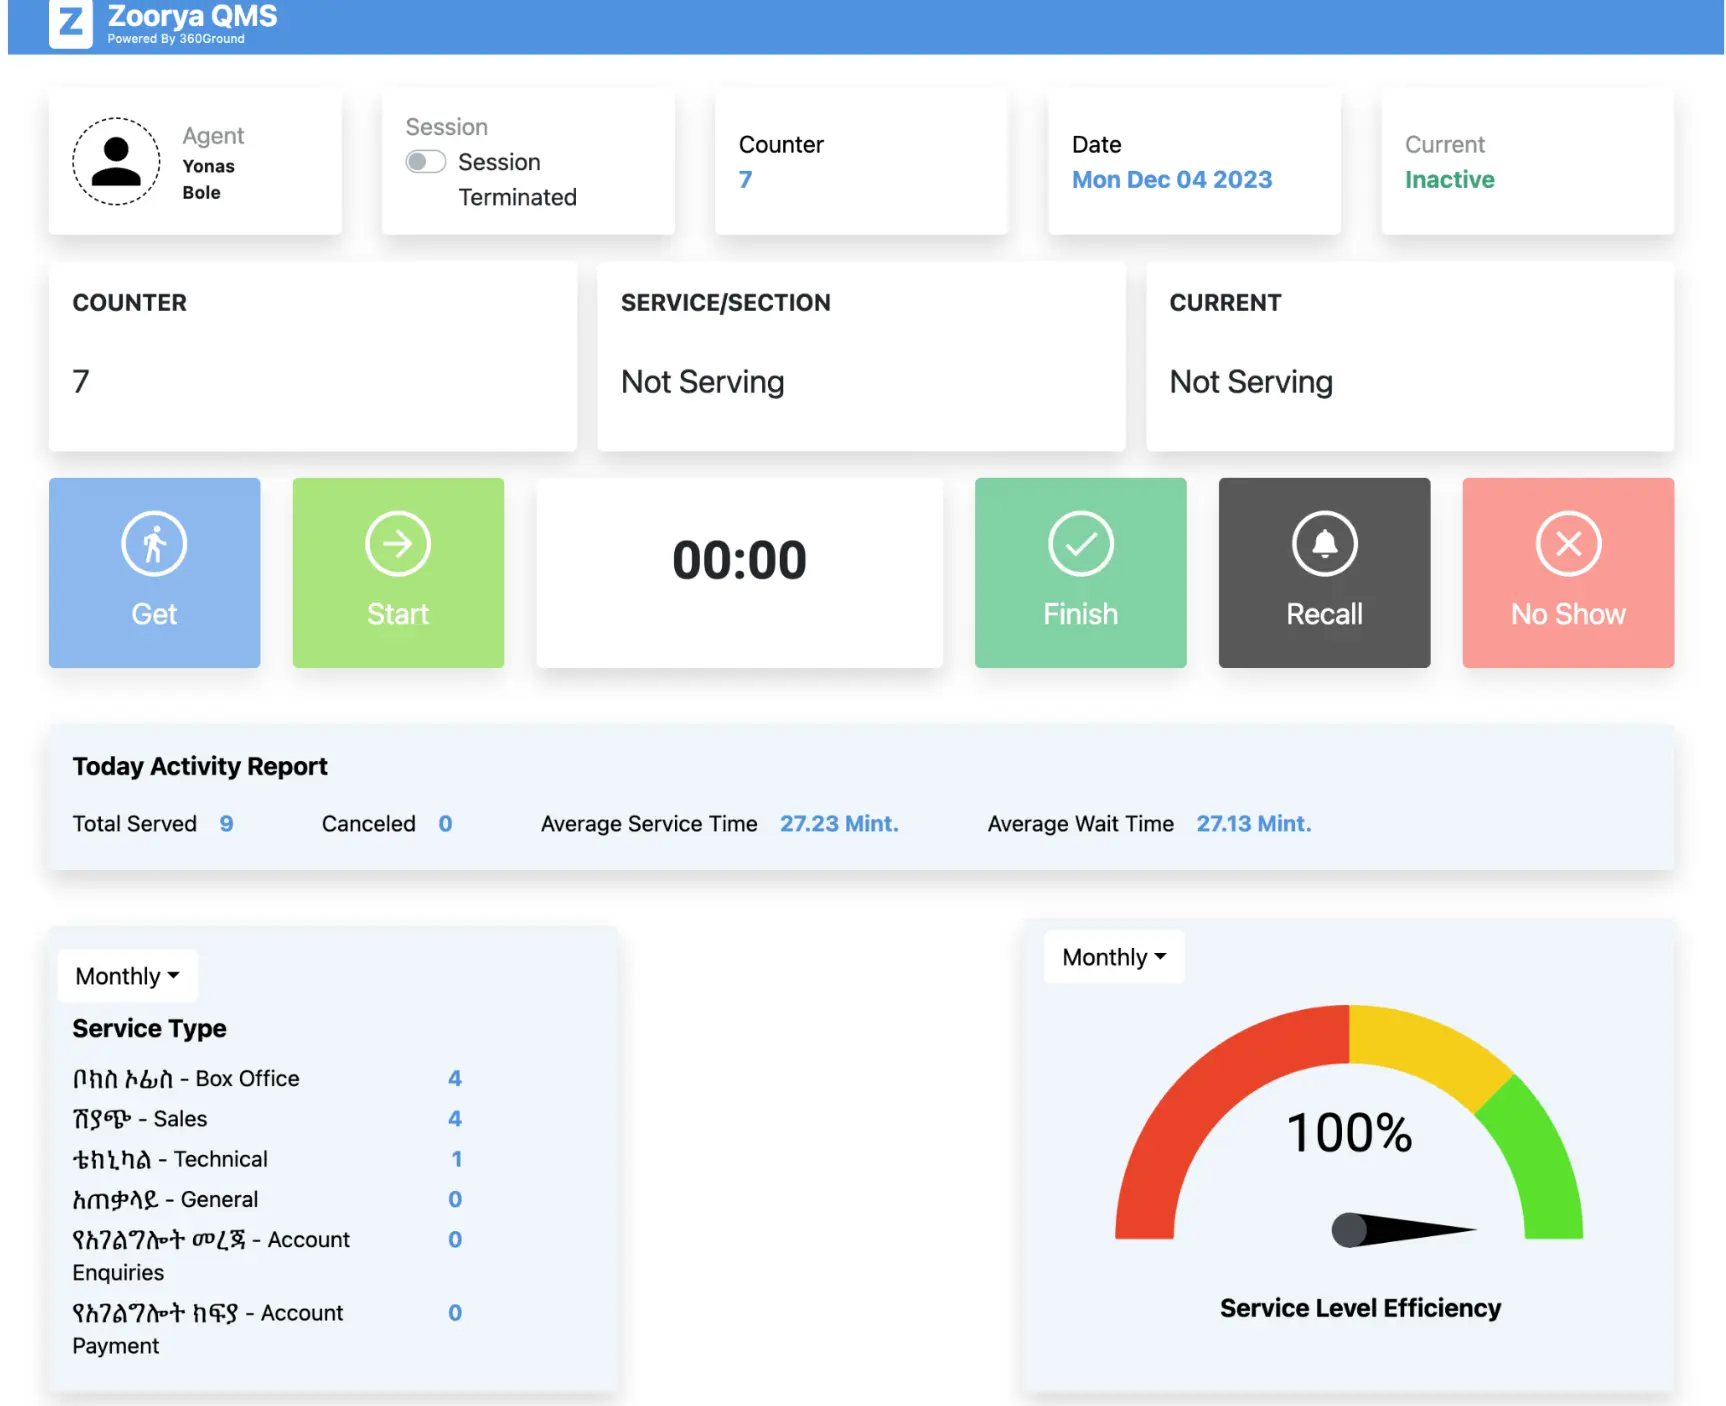Click the Mon Dec 04 2023 date
1726x1406 pixels.
click(1171, 180)
